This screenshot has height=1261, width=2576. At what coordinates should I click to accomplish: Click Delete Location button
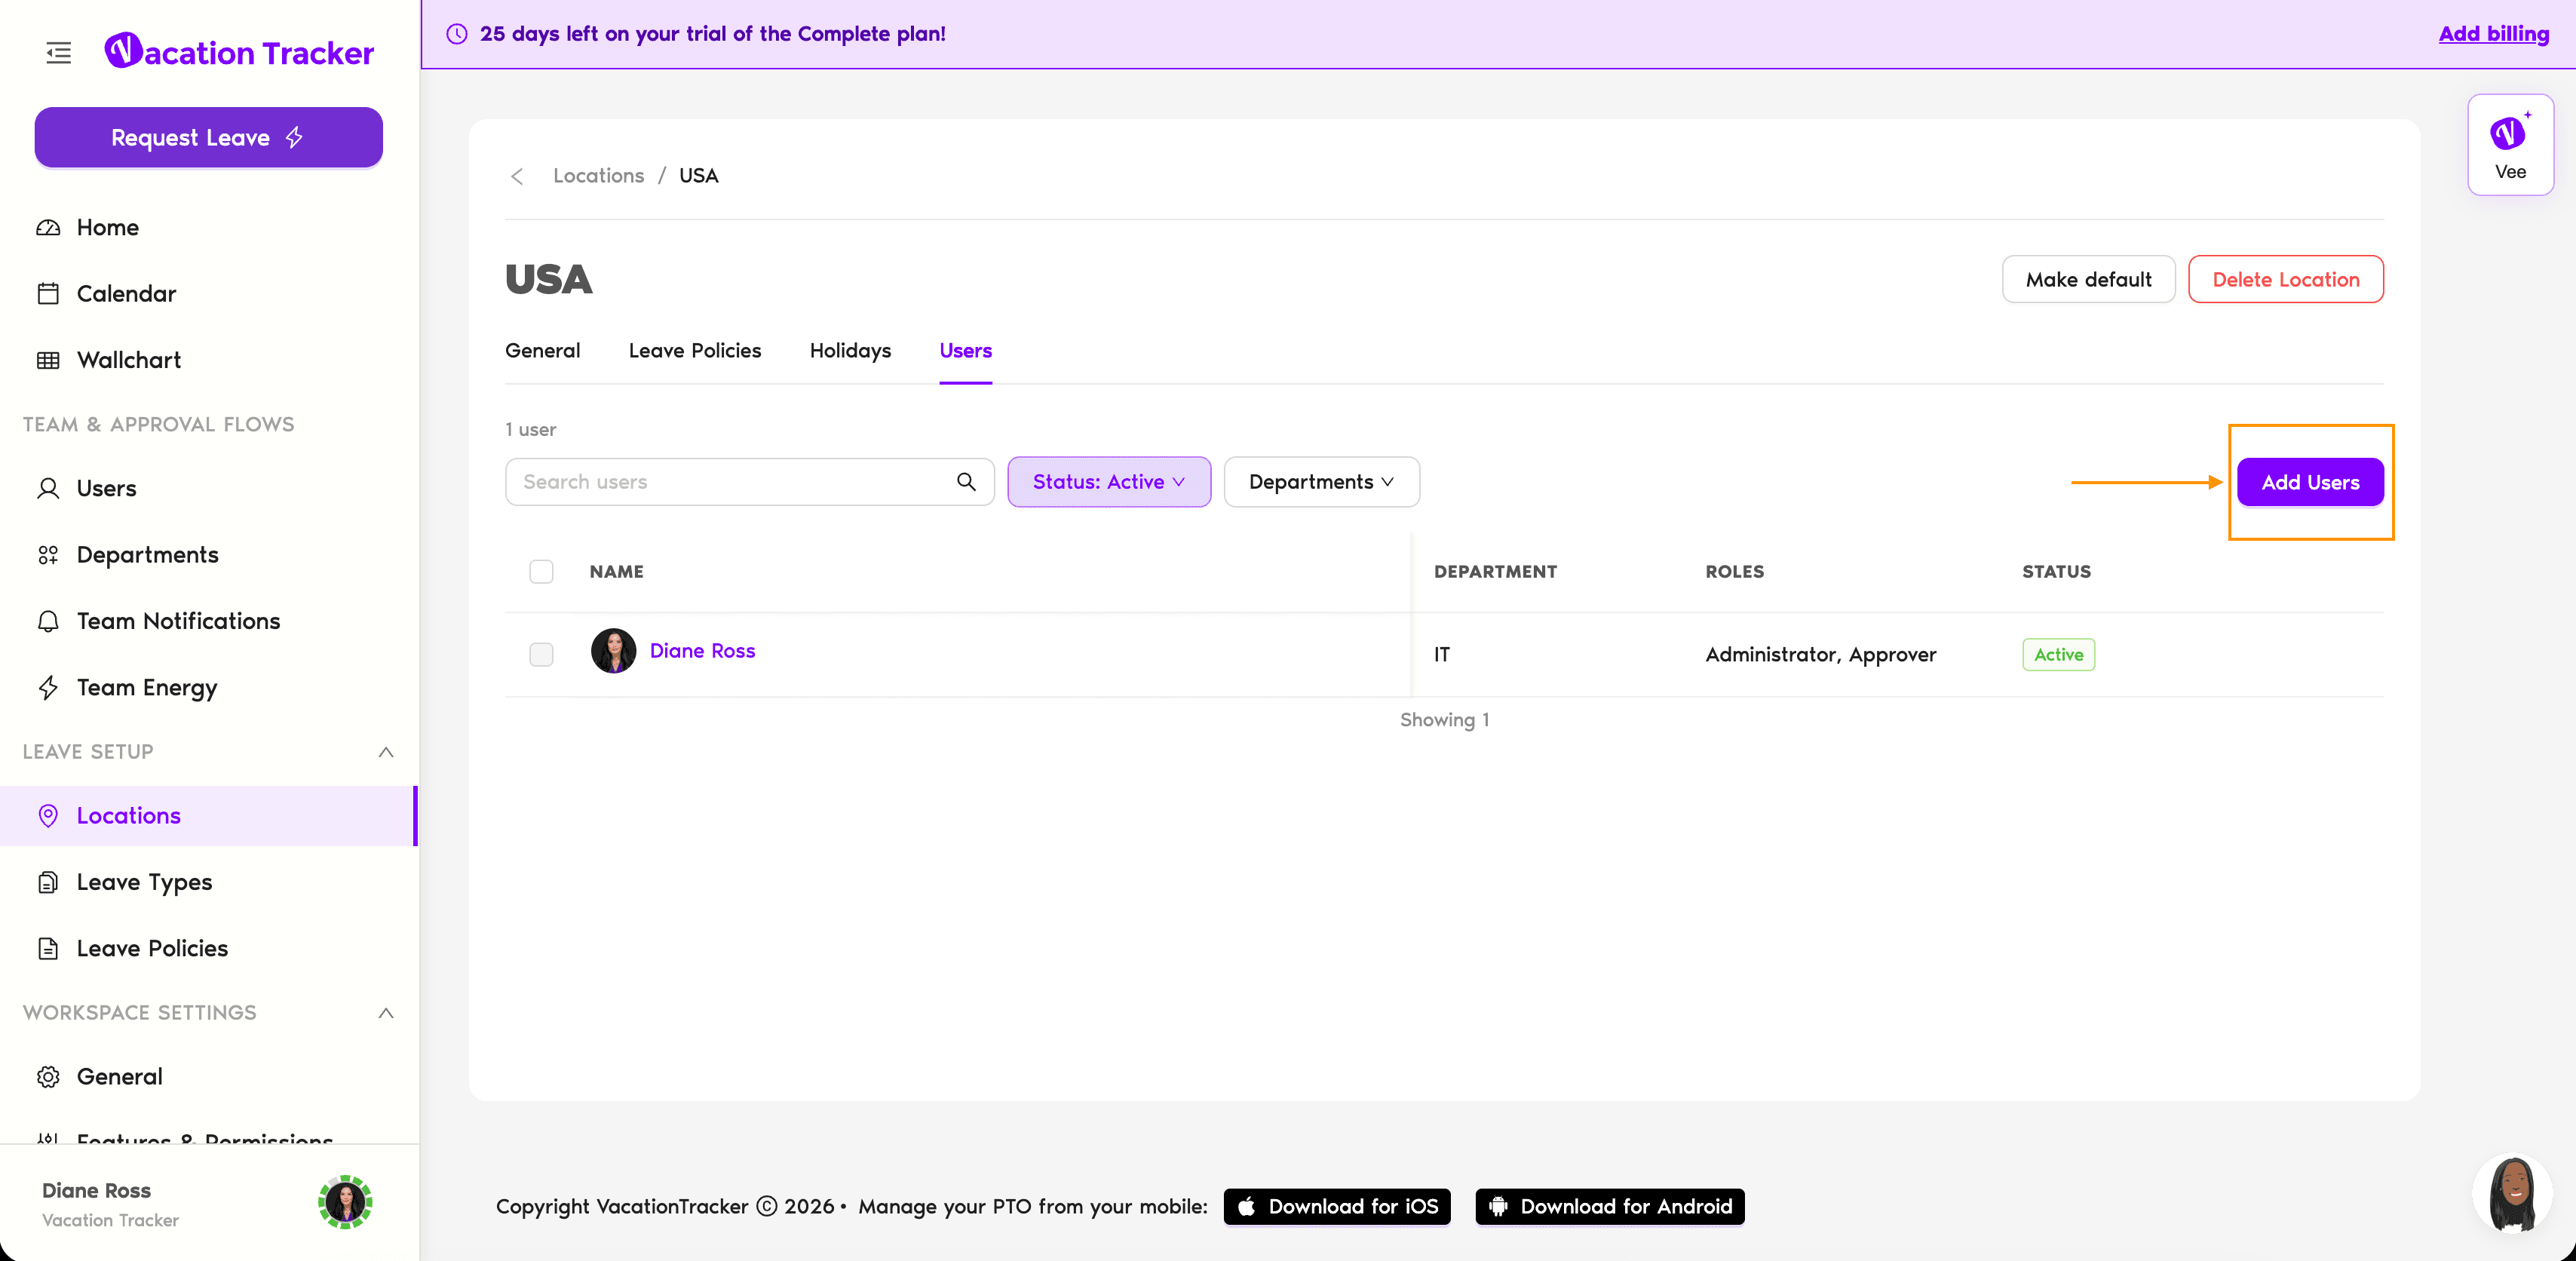[x=2286, y=280]
